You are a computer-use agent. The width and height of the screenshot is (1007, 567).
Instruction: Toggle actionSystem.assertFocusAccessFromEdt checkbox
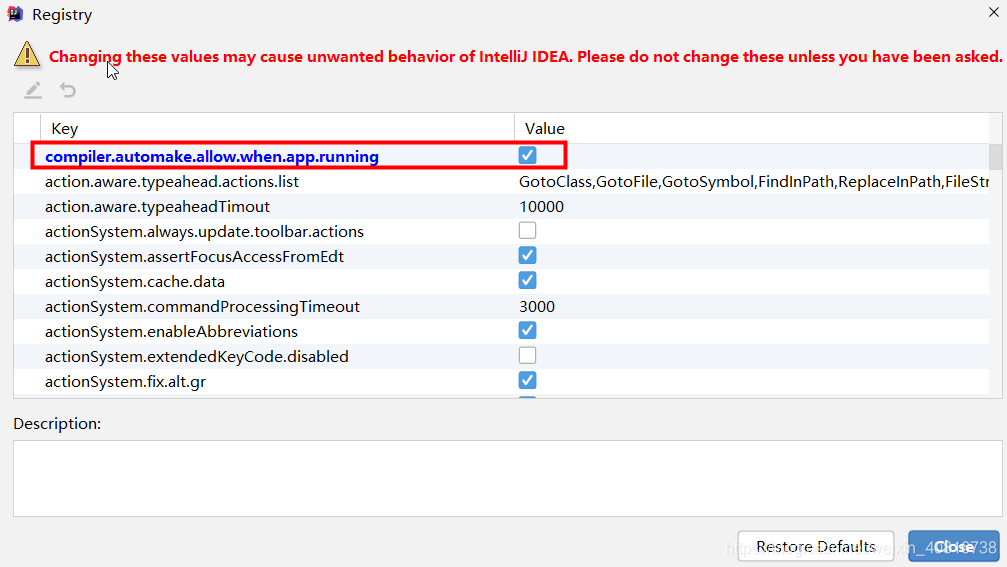coord(527,256)
